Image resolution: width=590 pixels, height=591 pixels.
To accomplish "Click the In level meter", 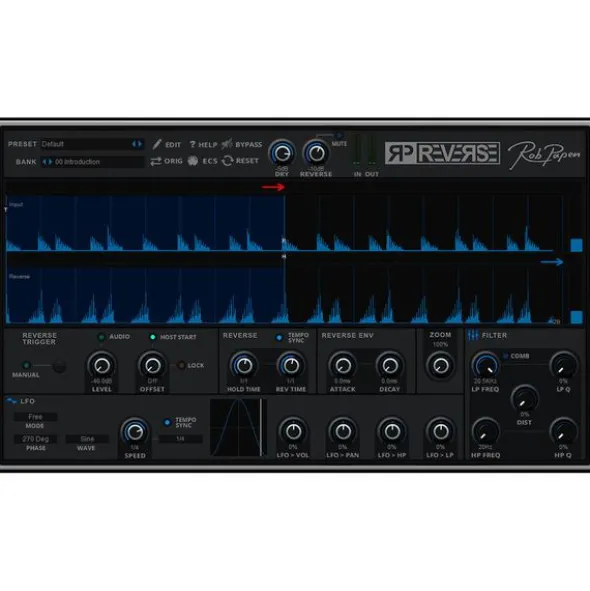I will 357,150.
